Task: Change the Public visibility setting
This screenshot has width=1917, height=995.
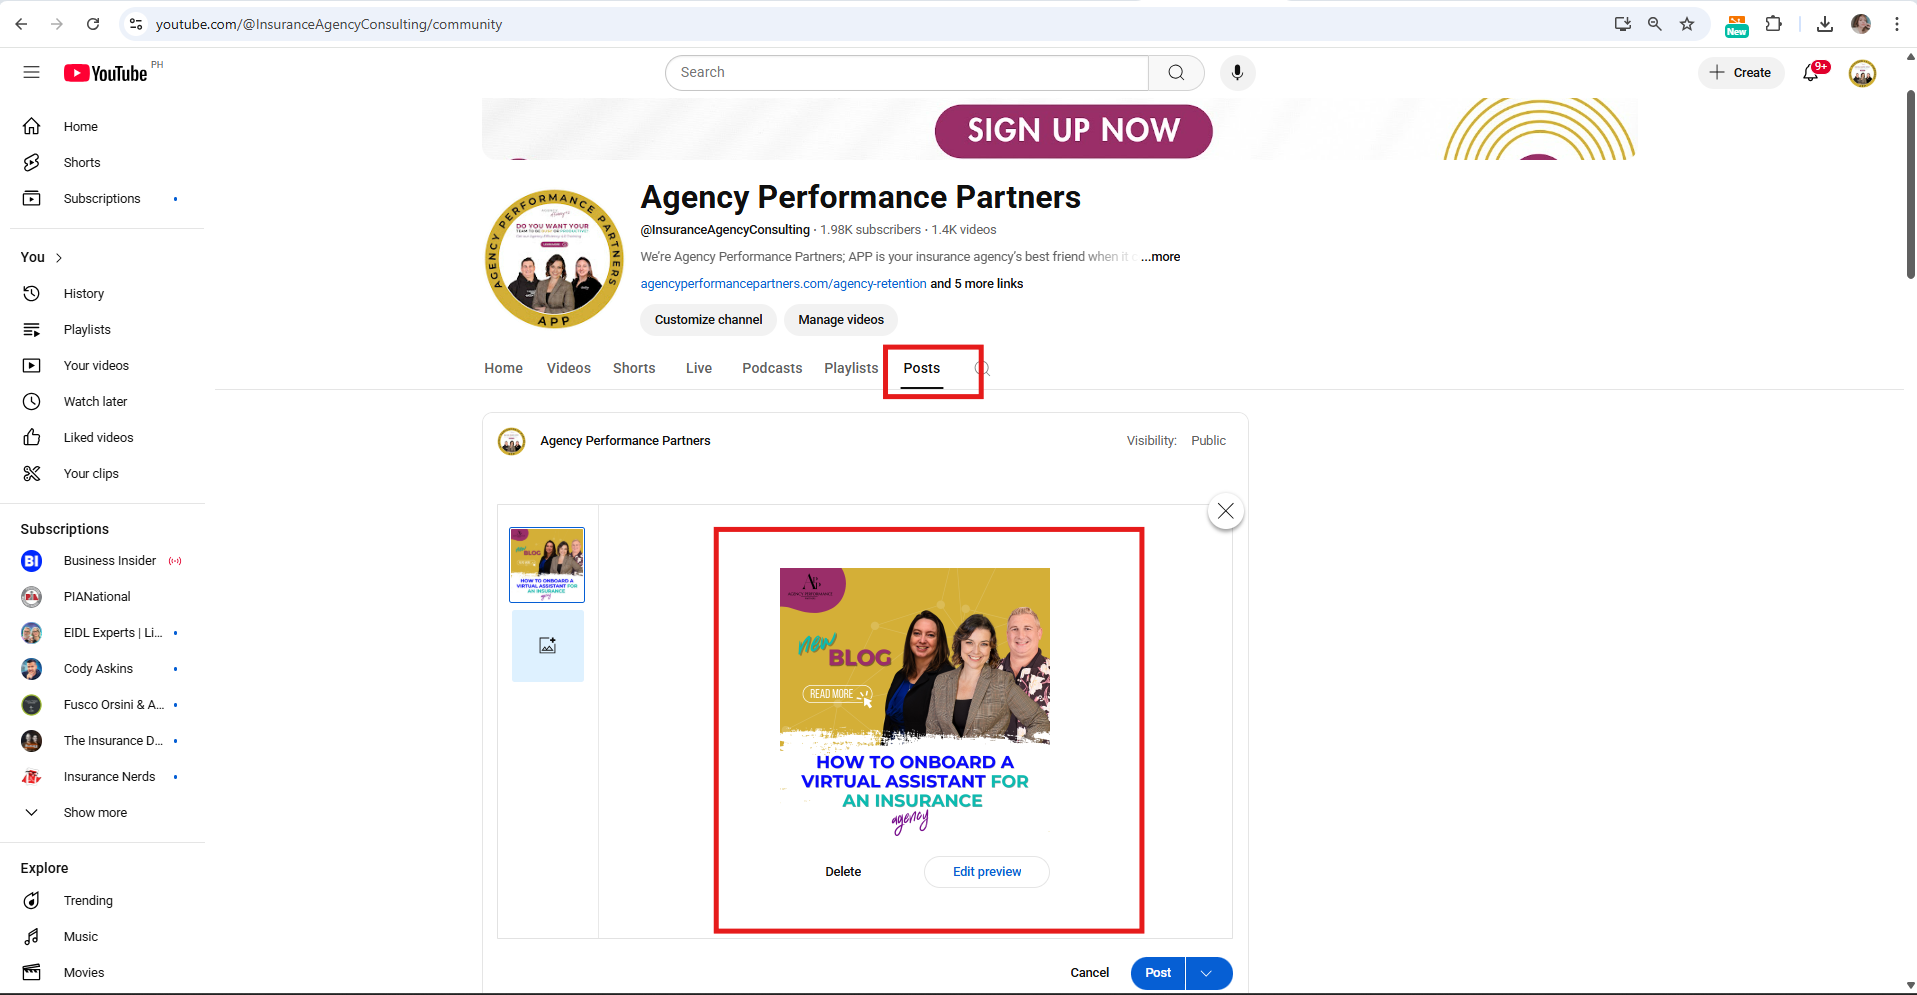Action: point(1208,440)
